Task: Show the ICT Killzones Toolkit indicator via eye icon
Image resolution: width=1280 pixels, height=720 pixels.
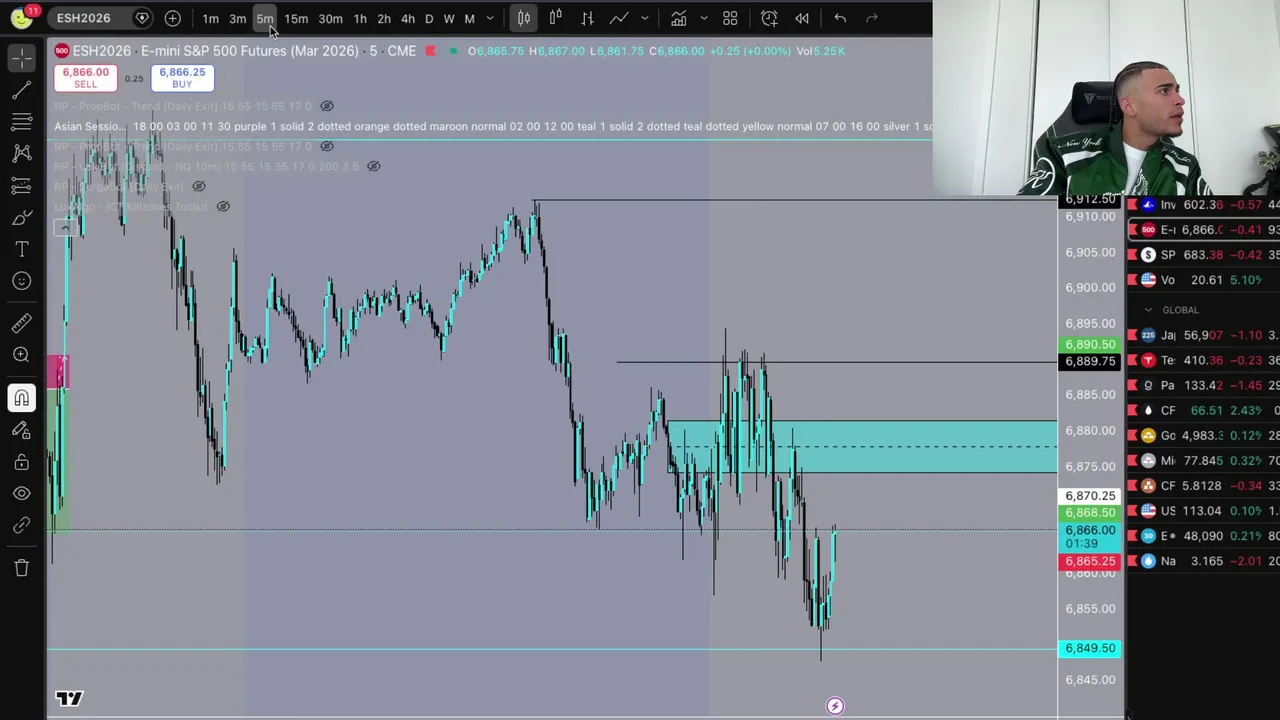Action: (x=223, y=207)
